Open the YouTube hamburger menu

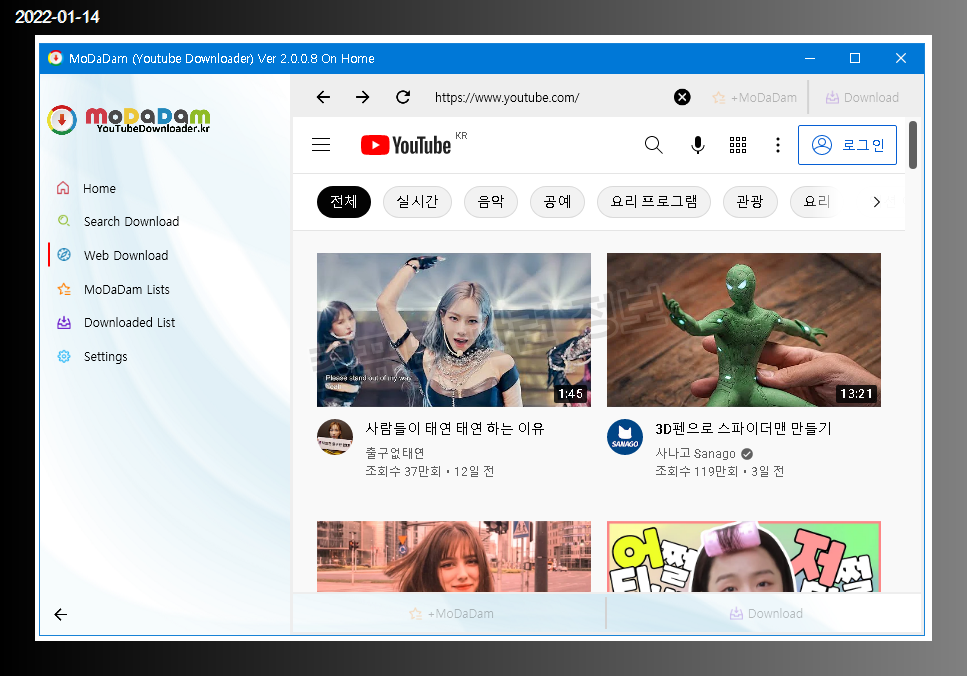[x=321, y=145]
